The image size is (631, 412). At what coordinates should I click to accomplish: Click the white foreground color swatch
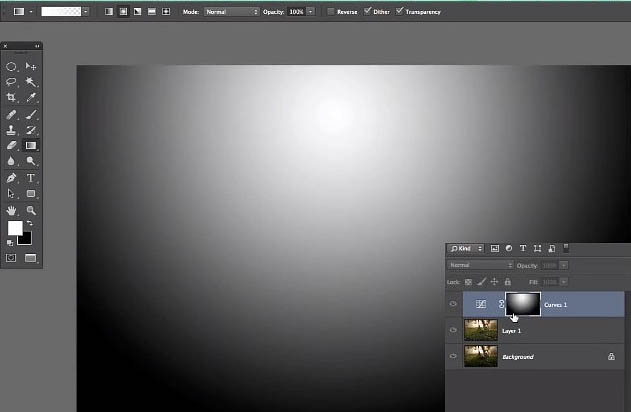[x=15, y=228]
